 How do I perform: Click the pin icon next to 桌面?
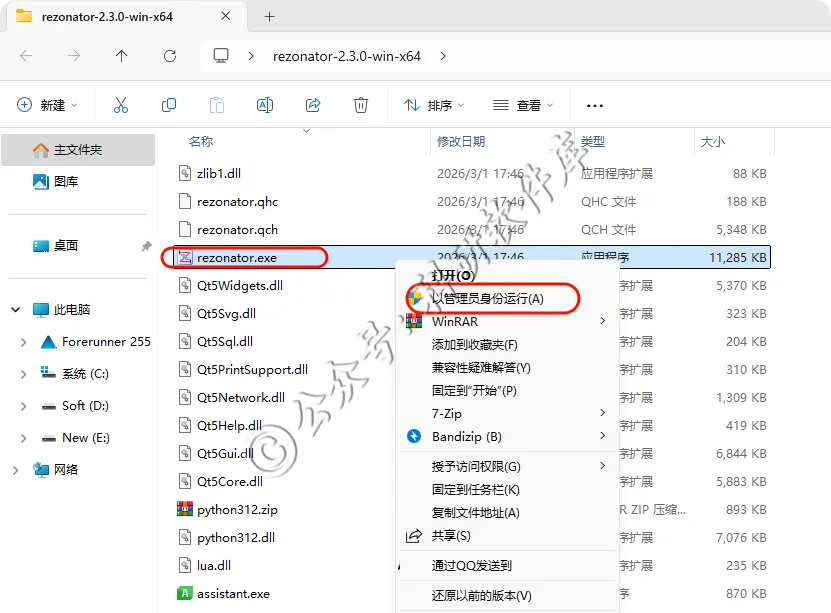[x=146, y=246]
